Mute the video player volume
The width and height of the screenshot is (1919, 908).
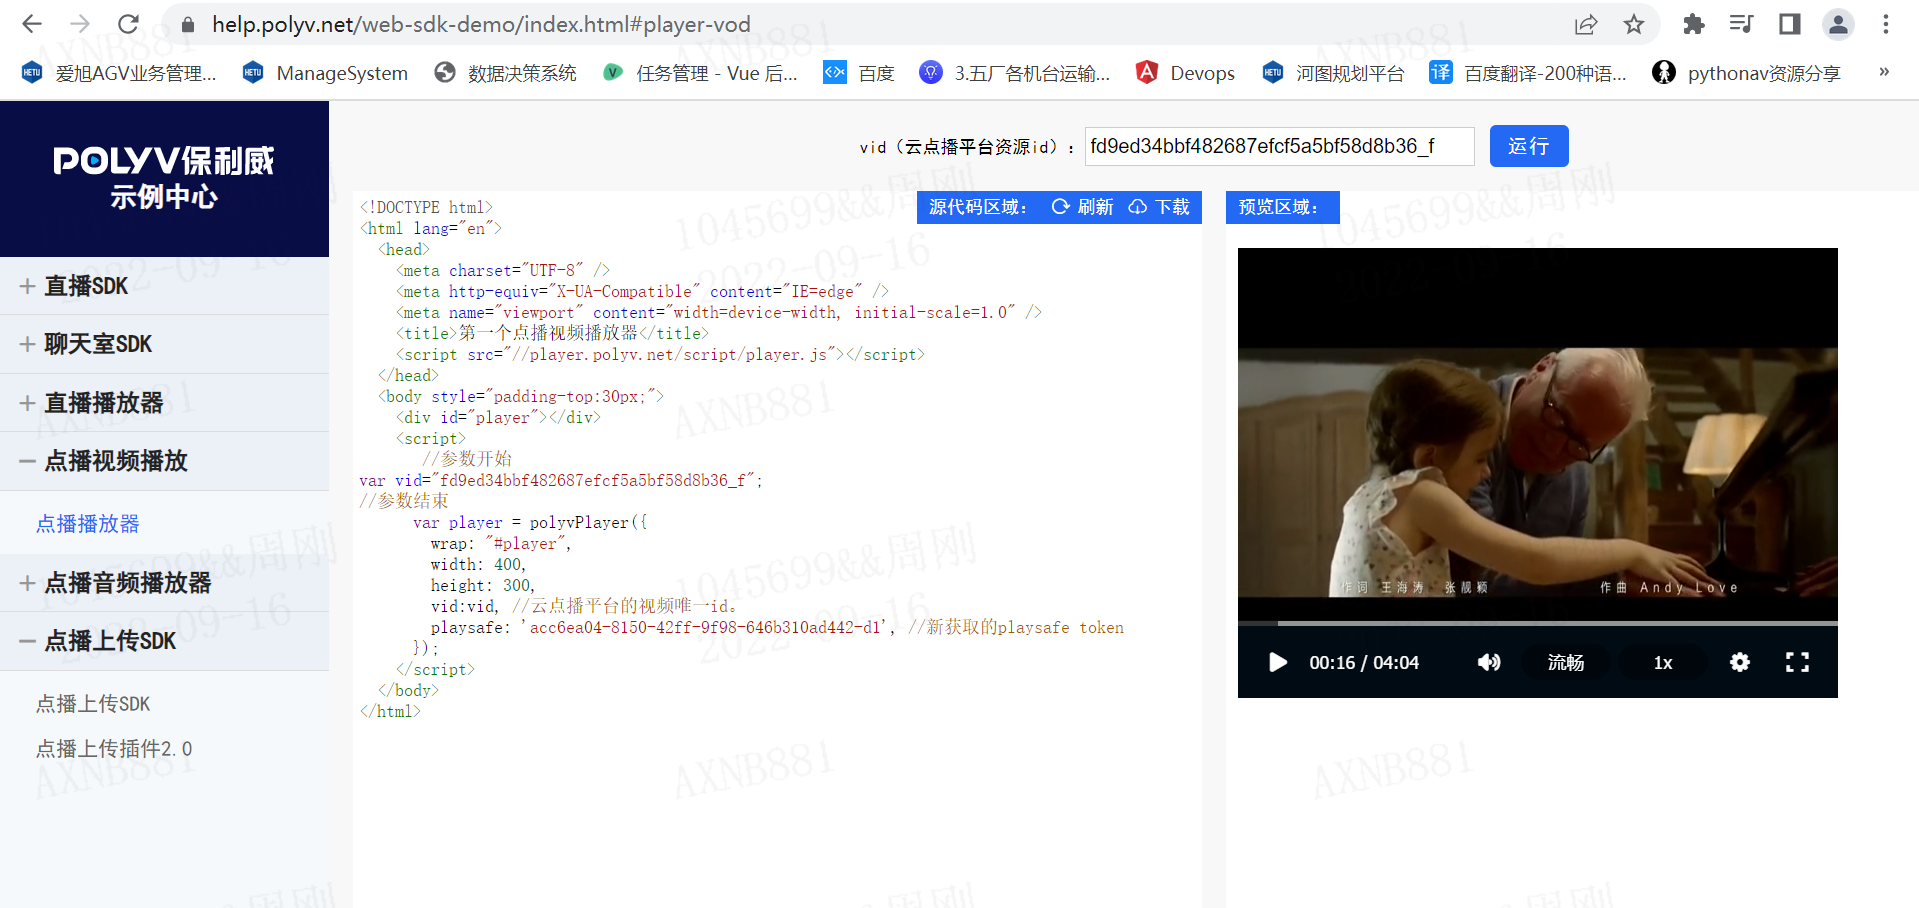pyautogui.click(x=1489, y=662)
